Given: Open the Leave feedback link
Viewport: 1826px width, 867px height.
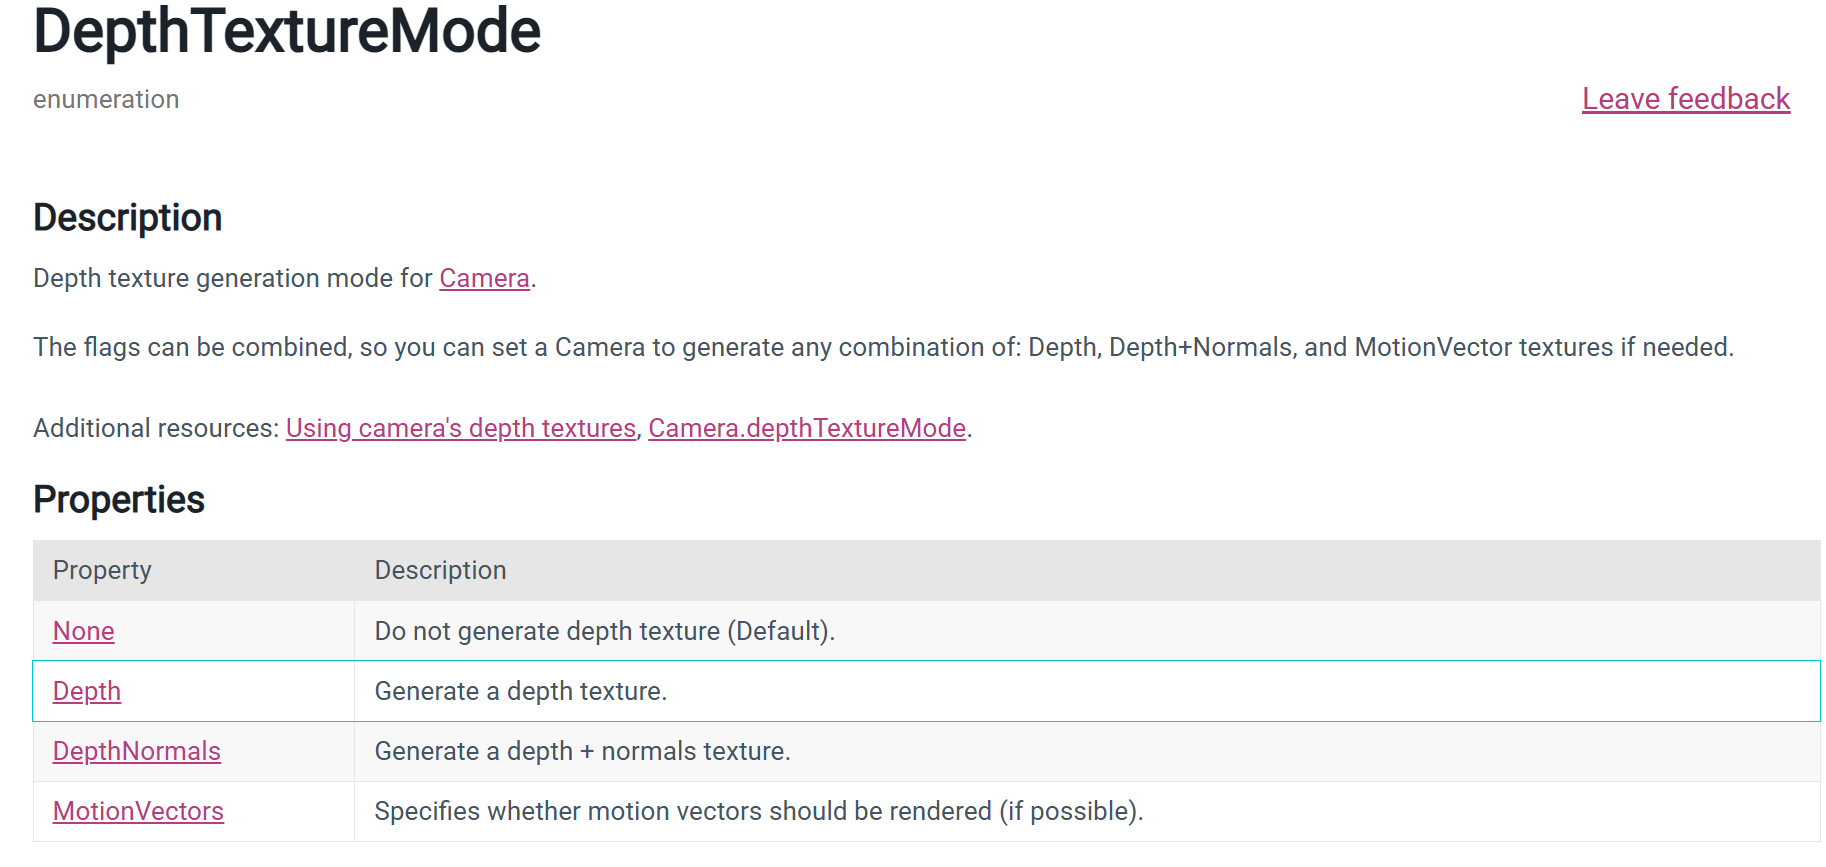Looking at the screenshot, I should 1685,99.
